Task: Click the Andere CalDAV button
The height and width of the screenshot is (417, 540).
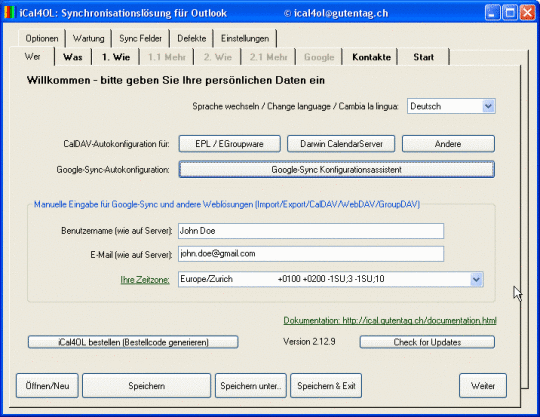Action: coord(448,144)
